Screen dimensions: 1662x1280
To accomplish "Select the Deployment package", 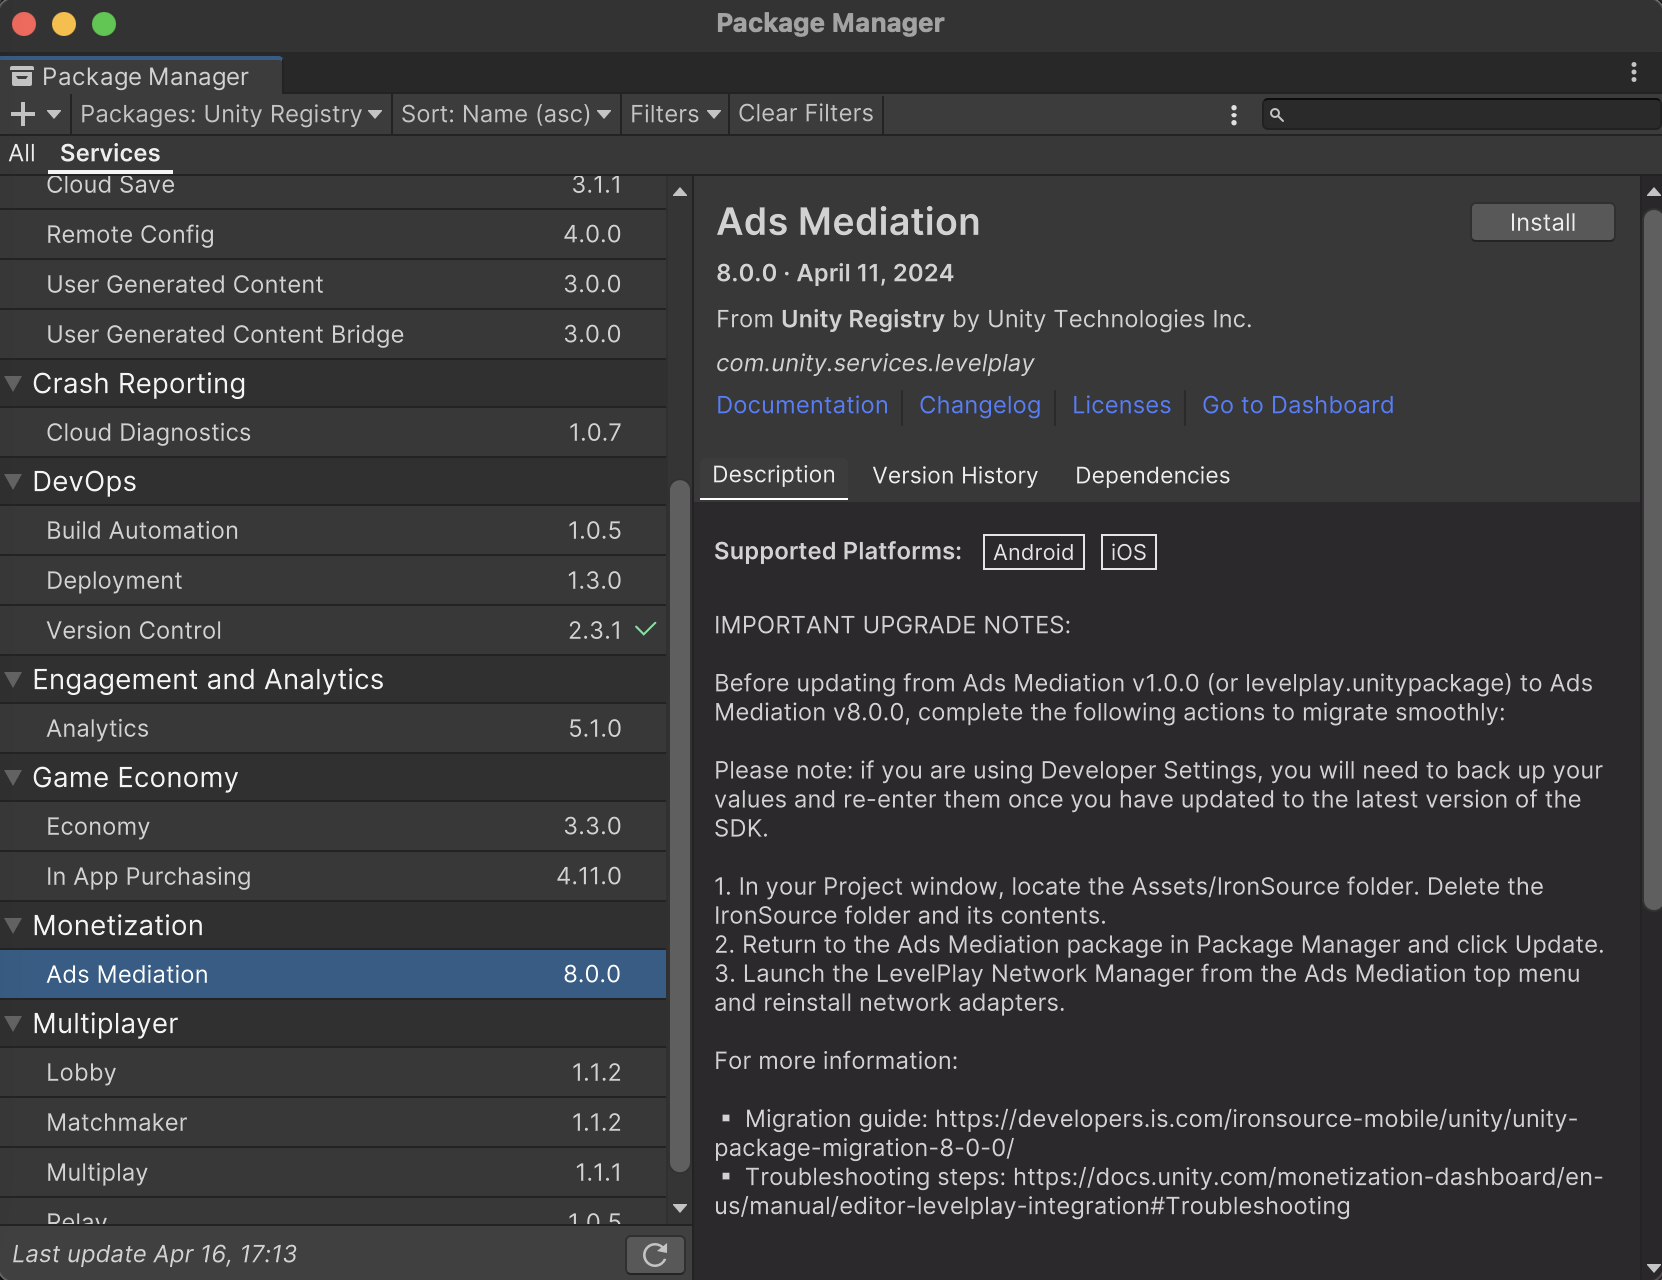I will [x=333, y=581].
